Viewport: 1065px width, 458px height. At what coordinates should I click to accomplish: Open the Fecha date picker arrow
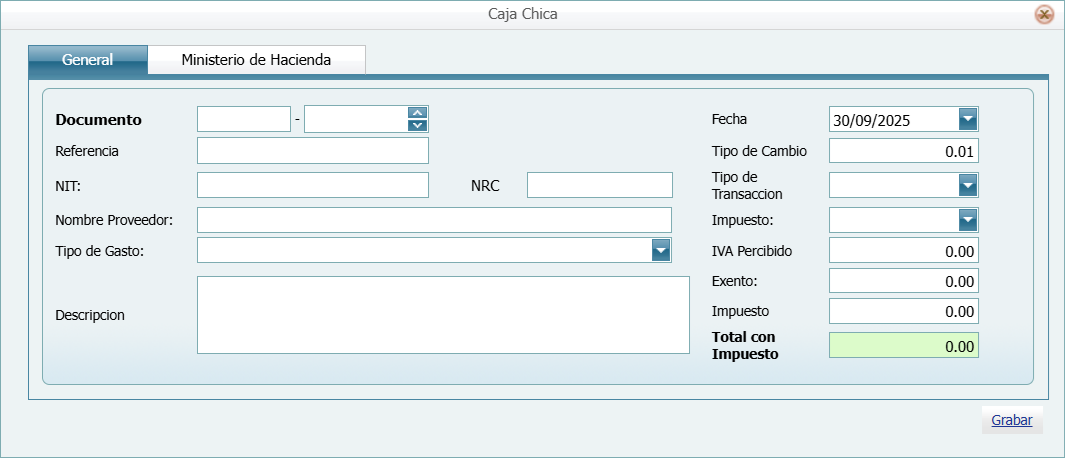(x=967, y=120)
